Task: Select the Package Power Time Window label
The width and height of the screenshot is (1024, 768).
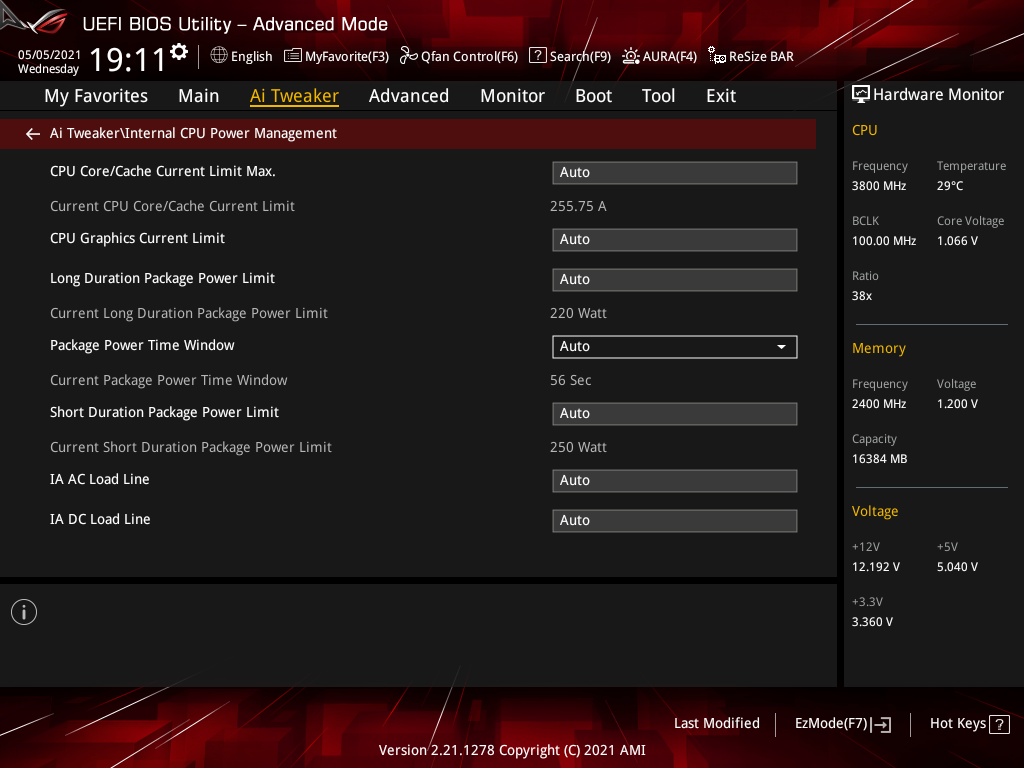Action: 142,345
